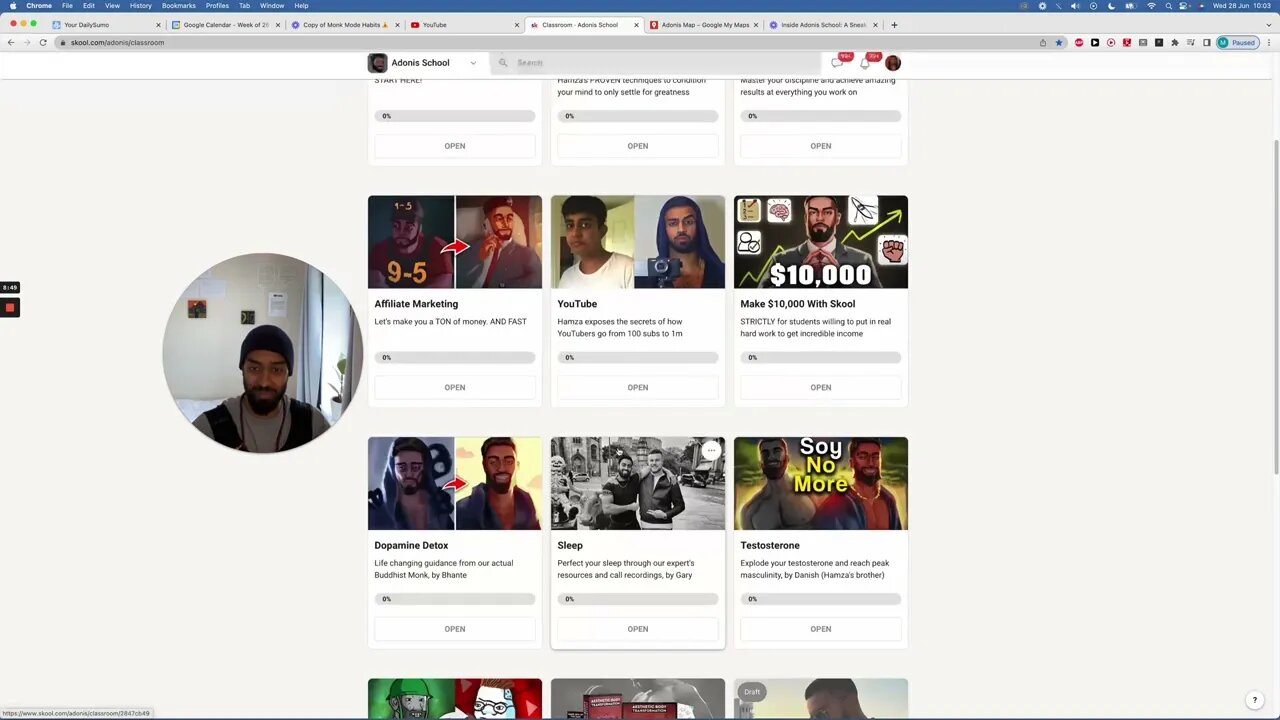
Task: Reload the page
Action: [43, 43]
